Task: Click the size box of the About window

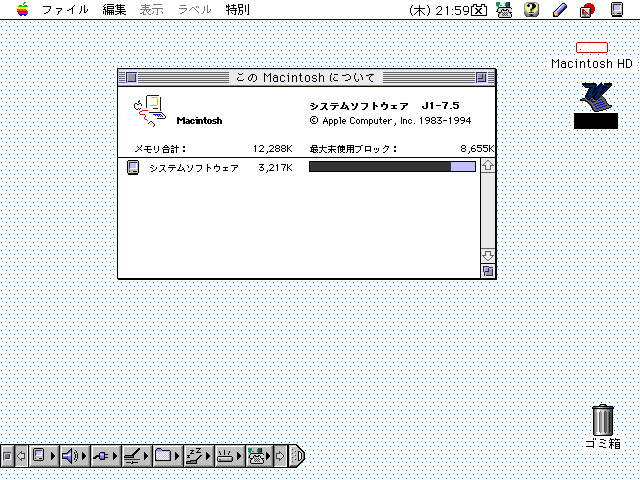Action: 488,271
